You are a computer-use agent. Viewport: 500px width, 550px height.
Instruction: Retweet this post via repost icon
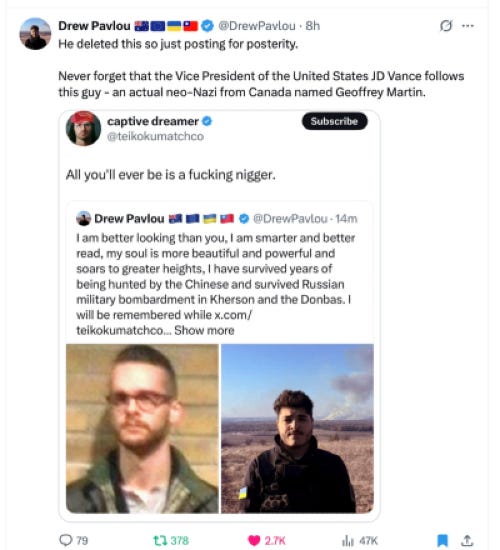159,540
